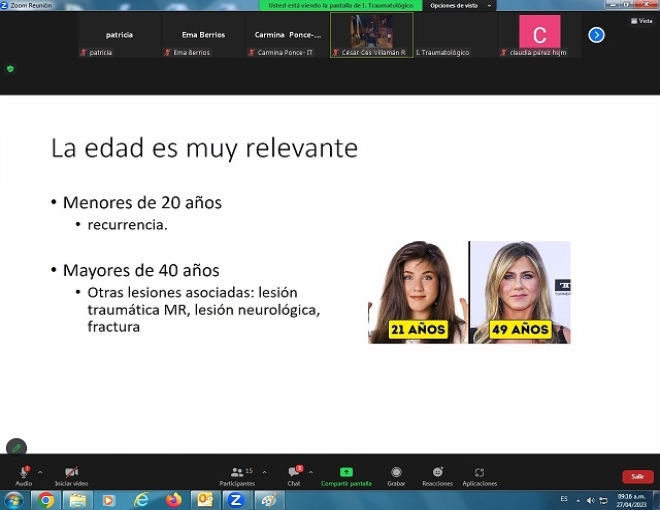Image resolution: width=660 pixels, height=510 pixels.
Task: Open the volume speaker tray icon
Action: (591, 500)
